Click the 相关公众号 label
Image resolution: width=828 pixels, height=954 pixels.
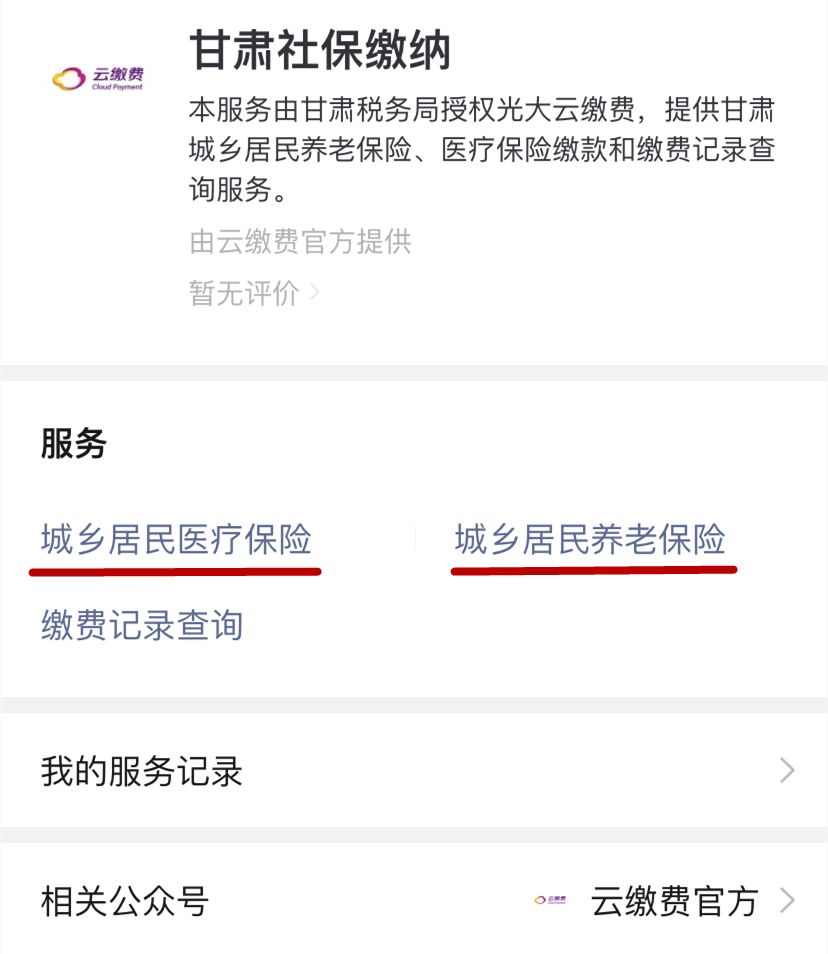click(125, 901)
